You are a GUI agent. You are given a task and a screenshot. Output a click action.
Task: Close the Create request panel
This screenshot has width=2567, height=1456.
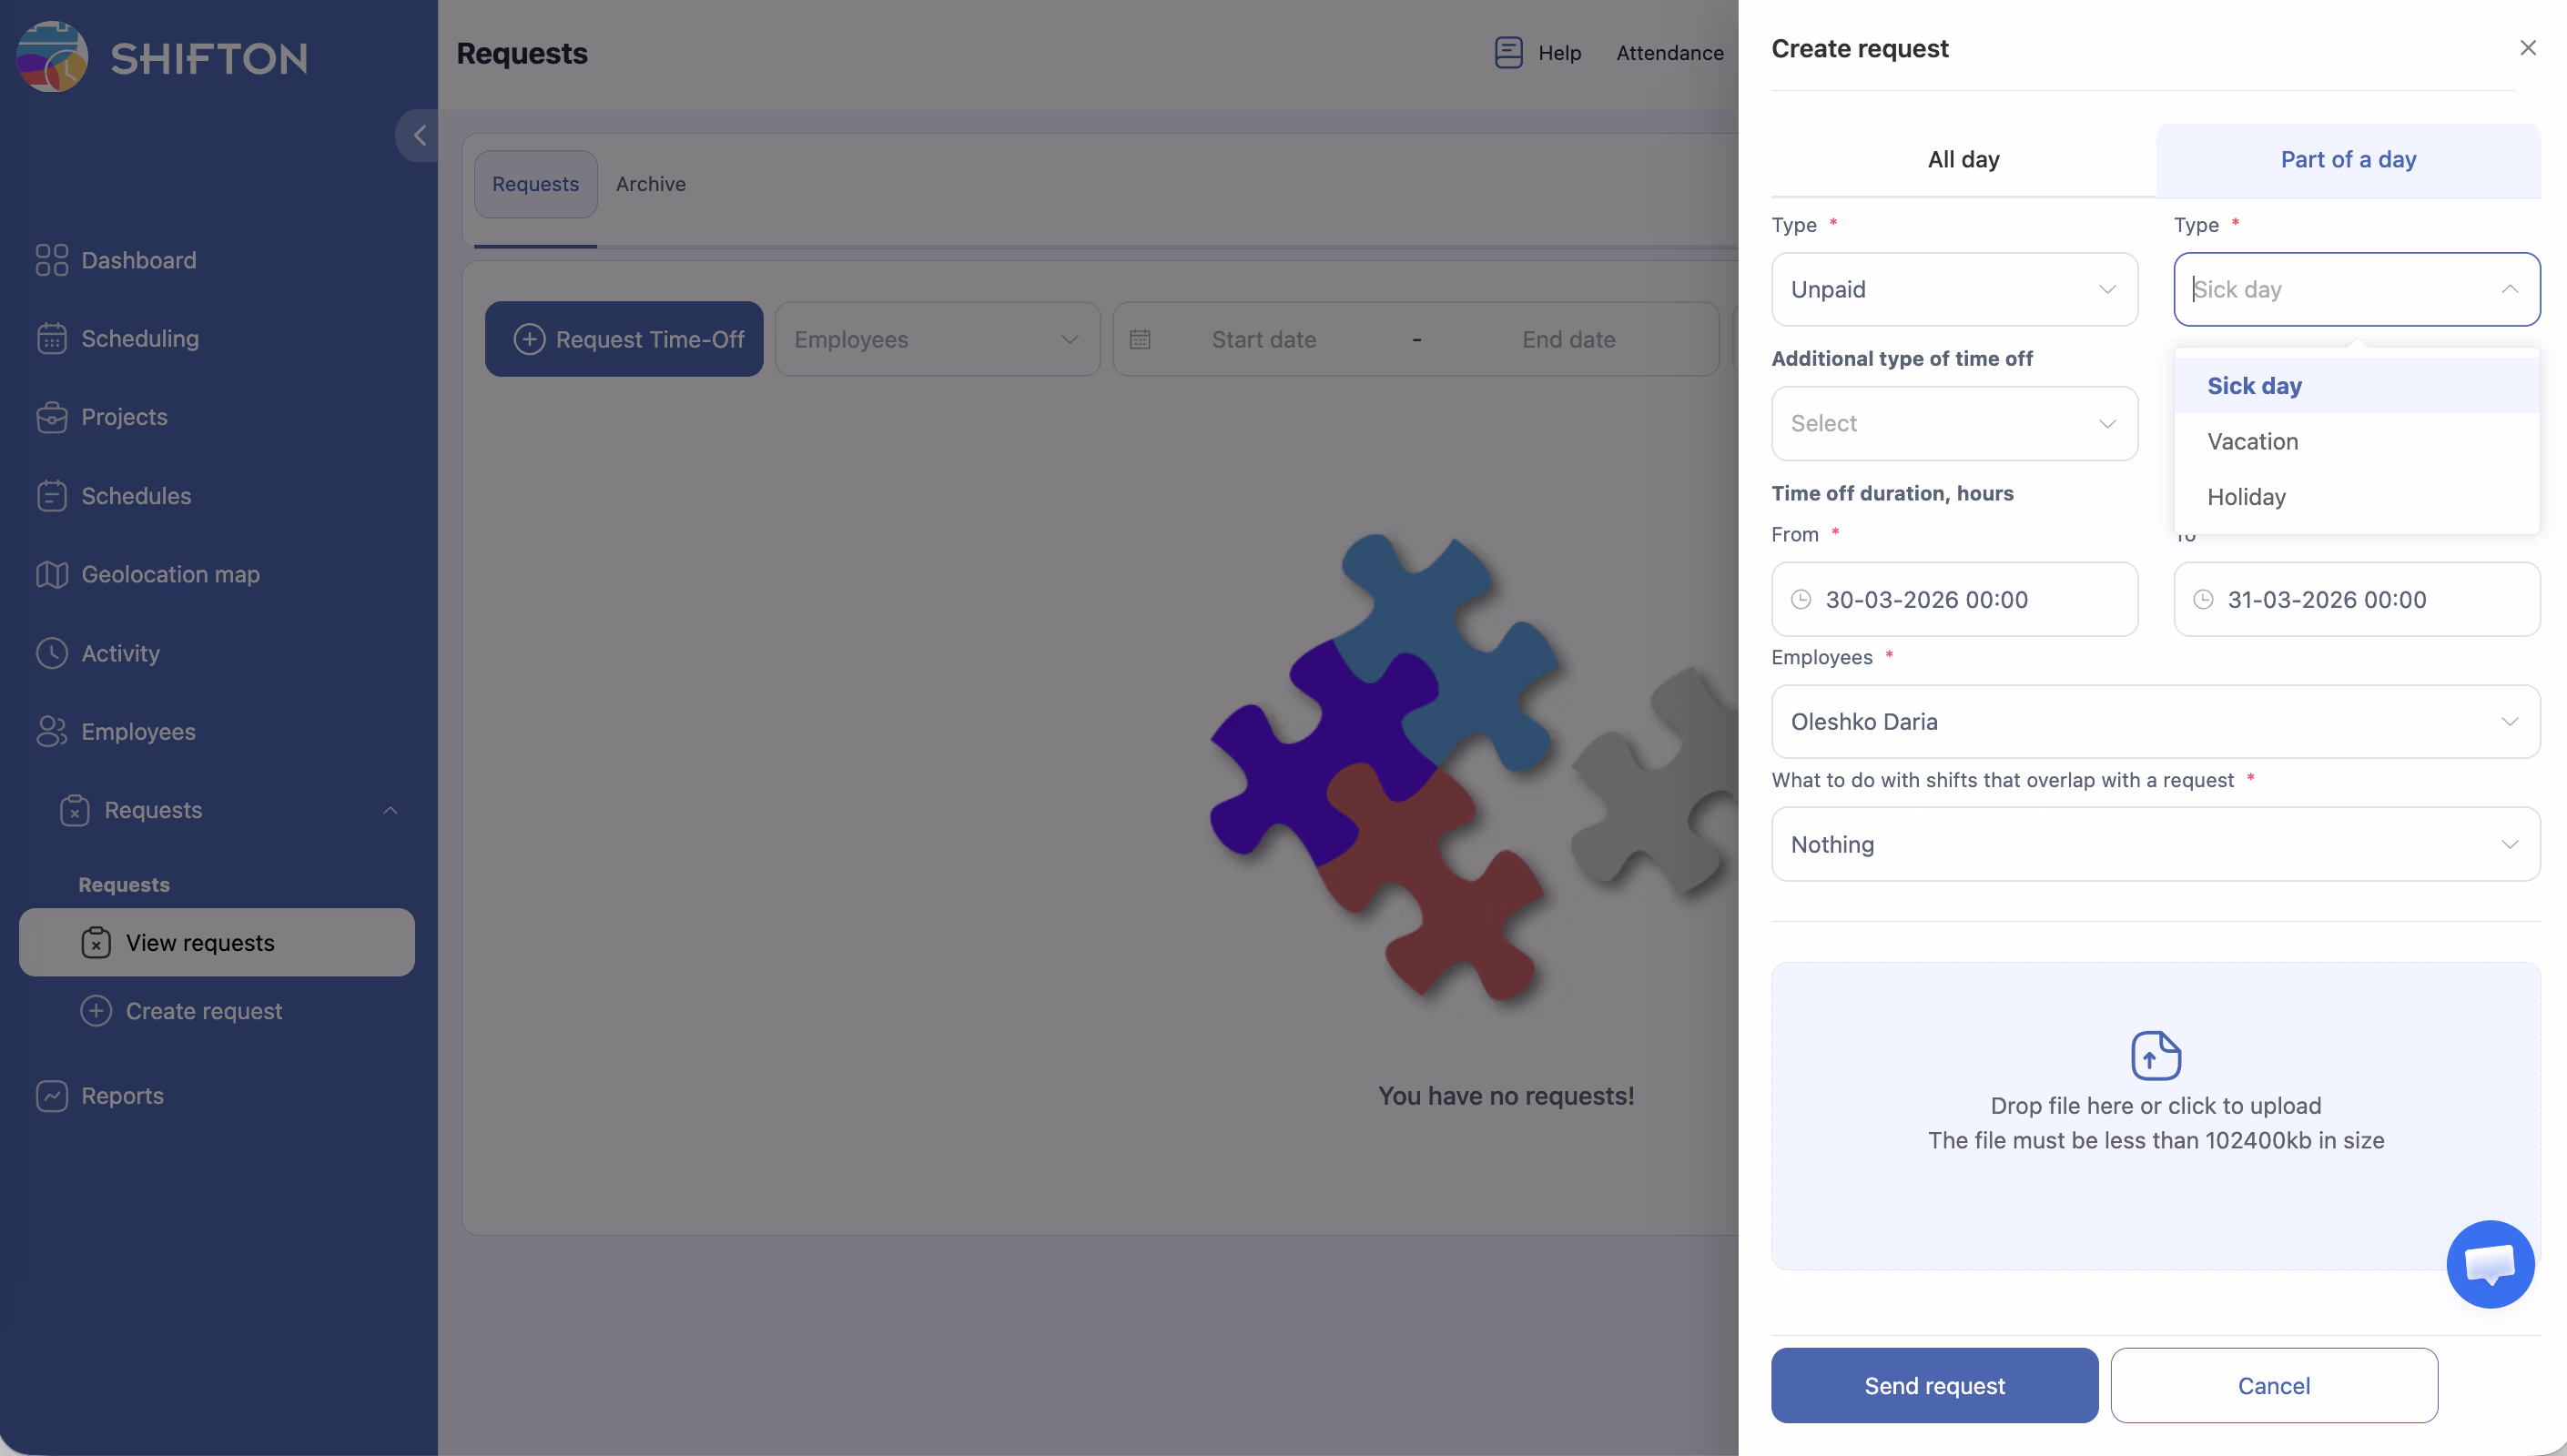(2527, 48)
